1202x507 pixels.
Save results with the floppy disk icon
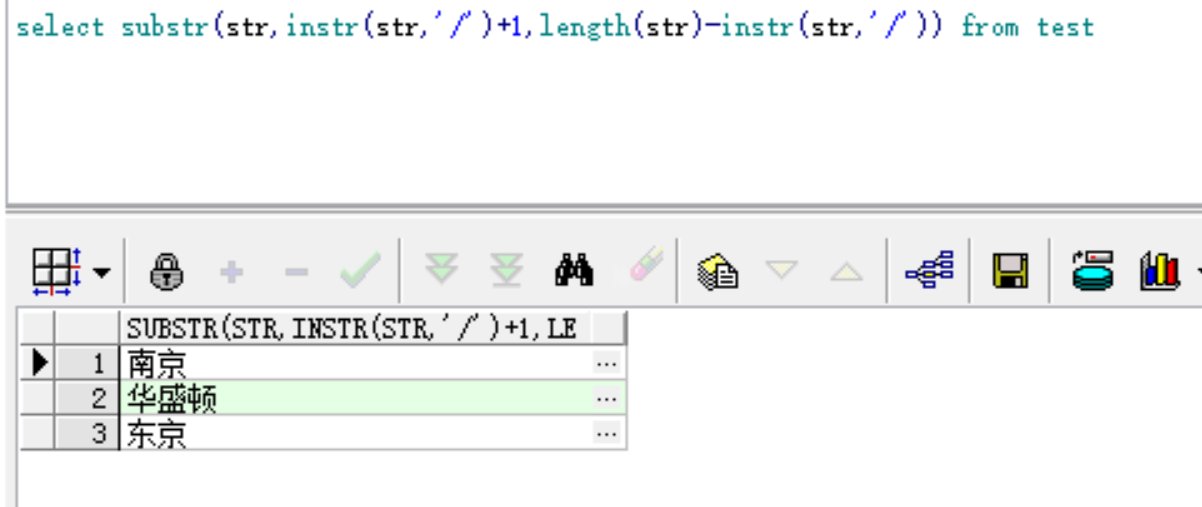tap(1010, 271)
